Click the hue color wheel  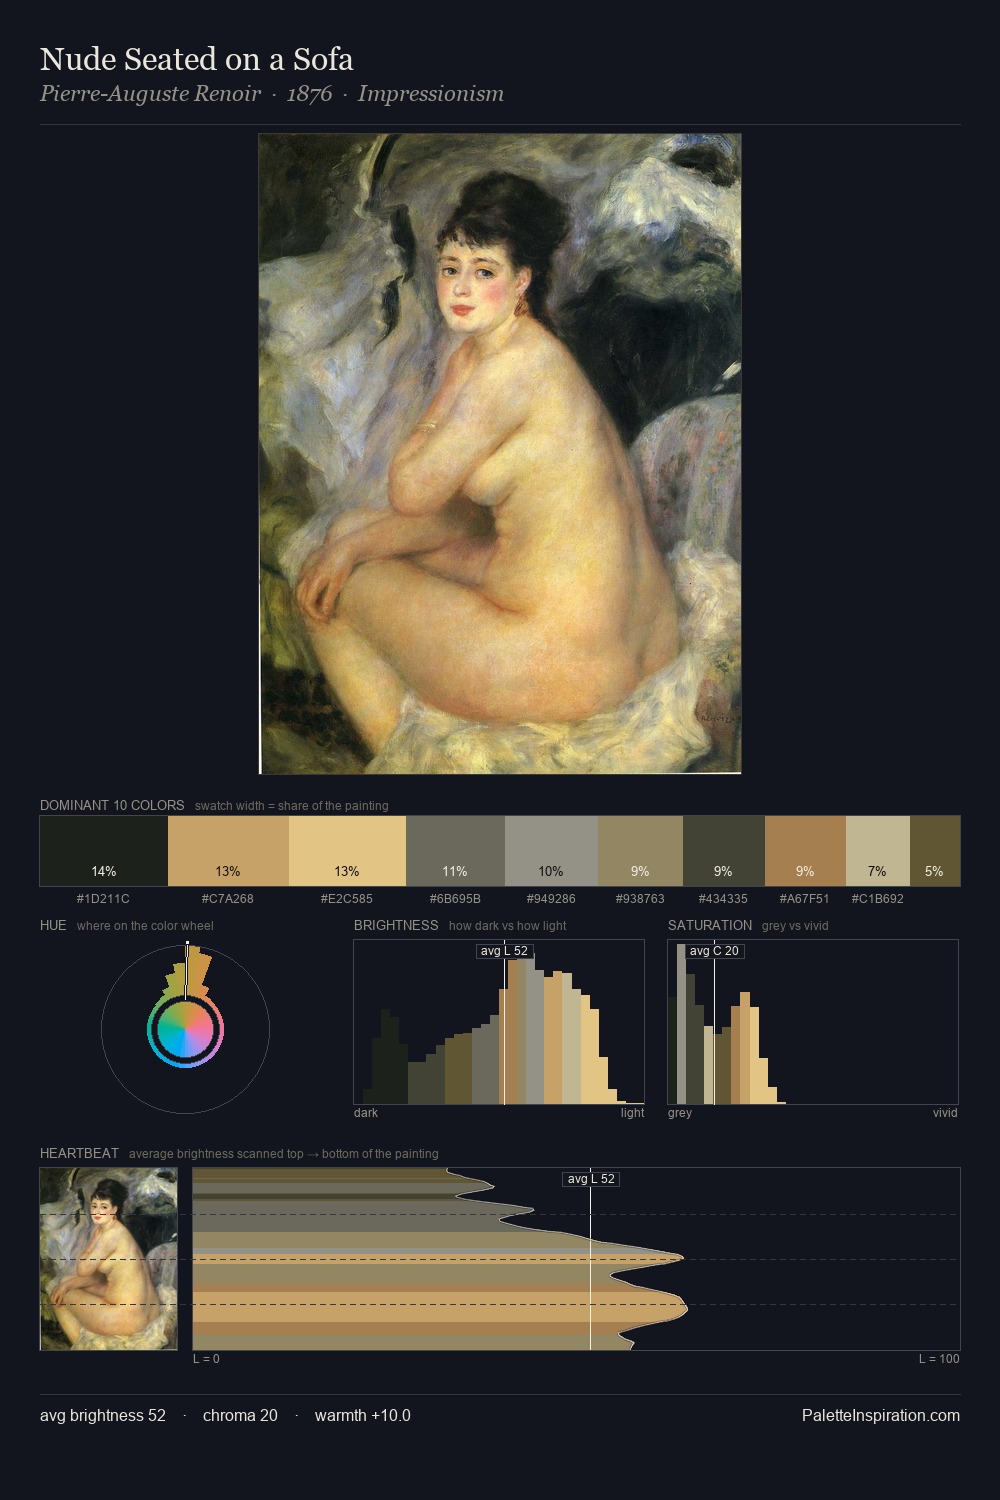(185, 1029)
